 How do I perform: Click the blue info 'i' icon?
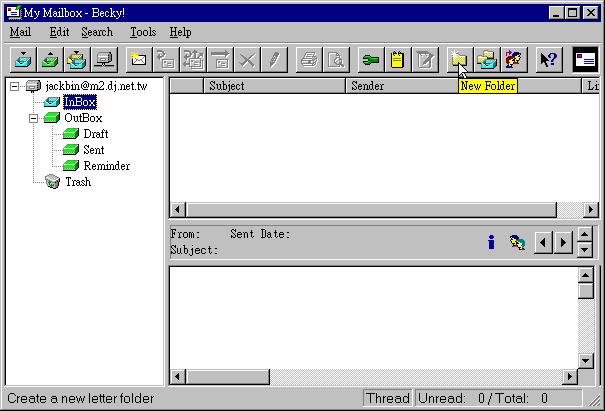click(x=491, y=242)
